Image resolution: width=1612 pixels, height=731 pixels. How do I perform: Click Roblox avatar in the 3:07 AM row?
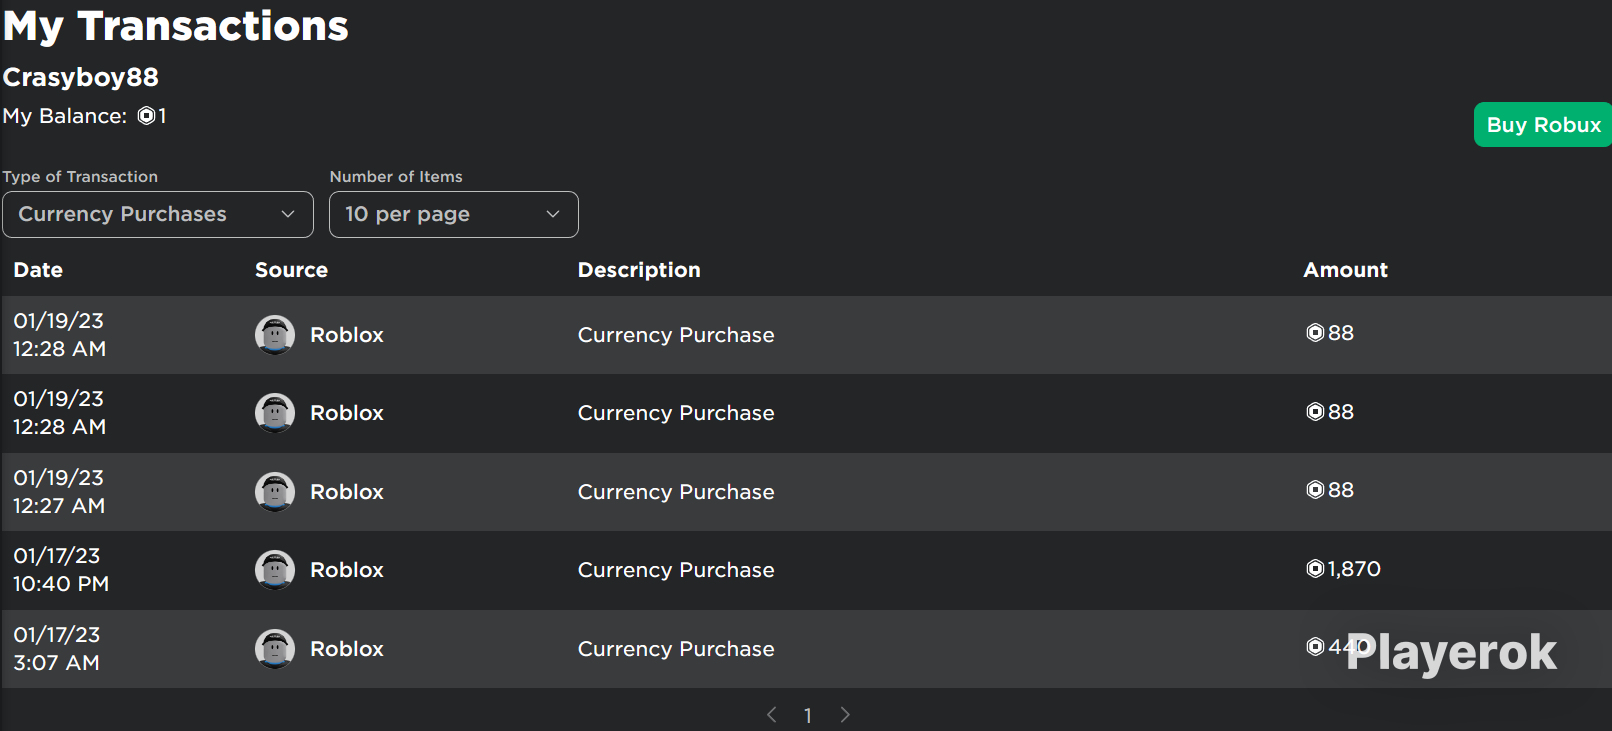pos(274,649)
